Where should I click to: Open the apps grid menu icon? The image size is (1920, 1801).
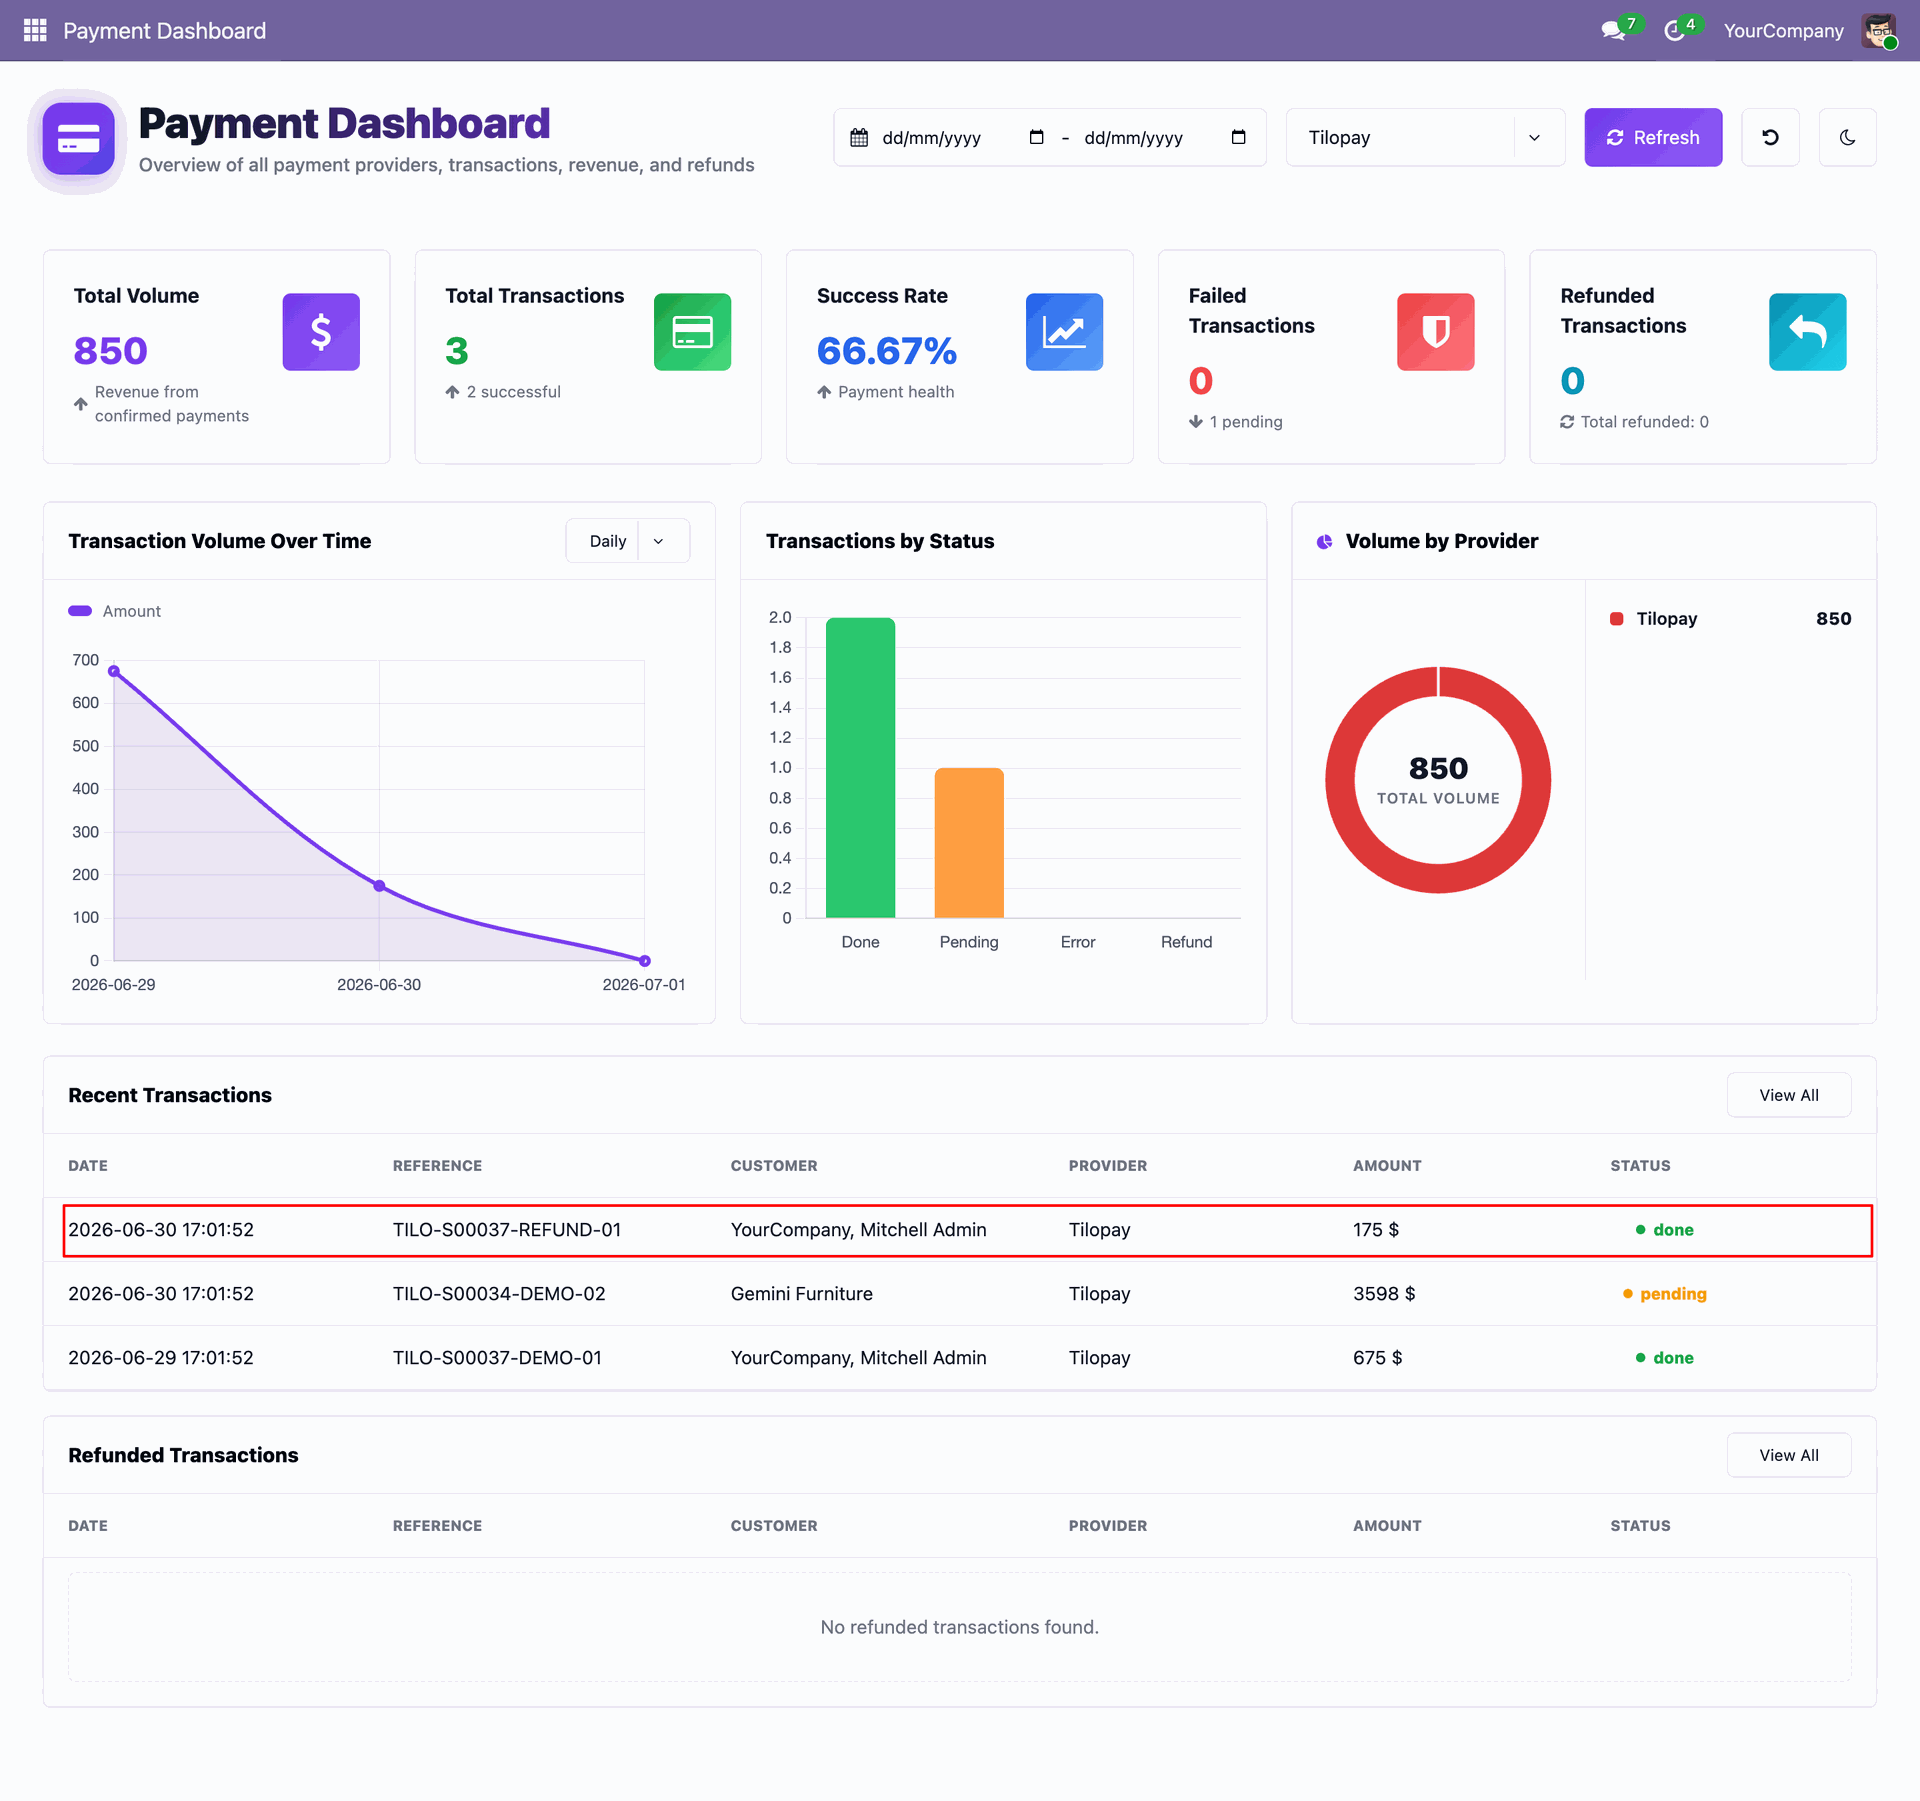35,30
